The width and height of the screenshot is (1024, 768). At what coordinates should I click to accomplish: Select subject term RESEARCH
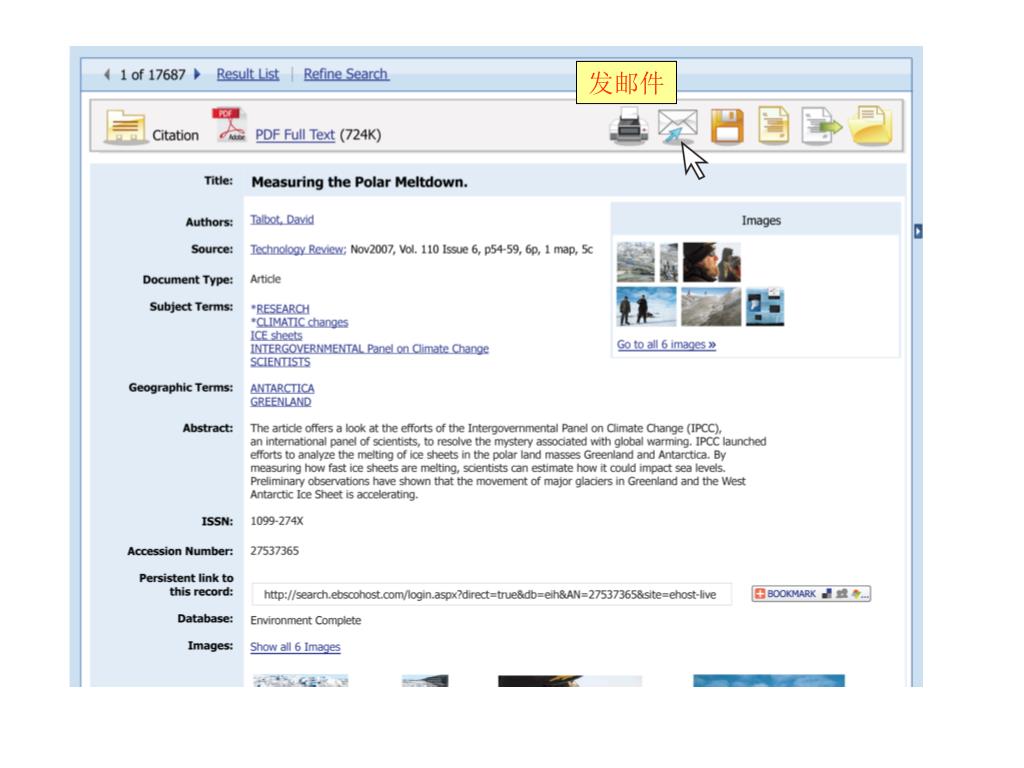282,309
